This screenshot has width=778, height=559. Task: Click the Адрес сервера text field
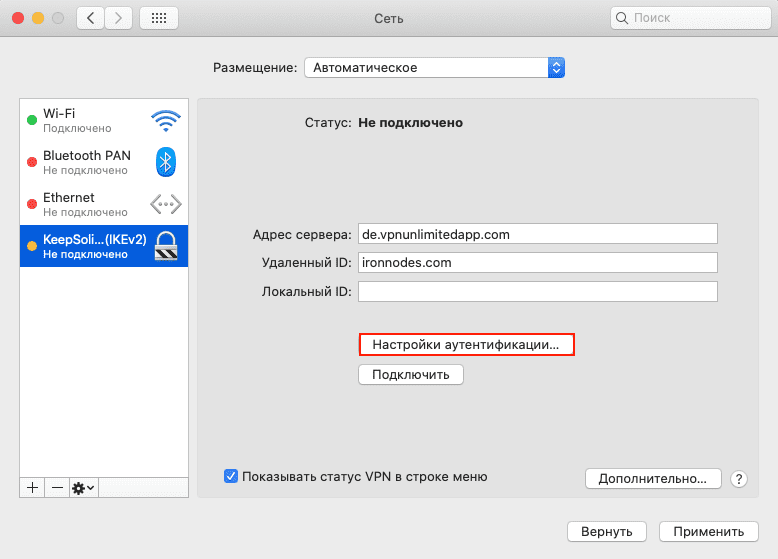tap(538, 233)
